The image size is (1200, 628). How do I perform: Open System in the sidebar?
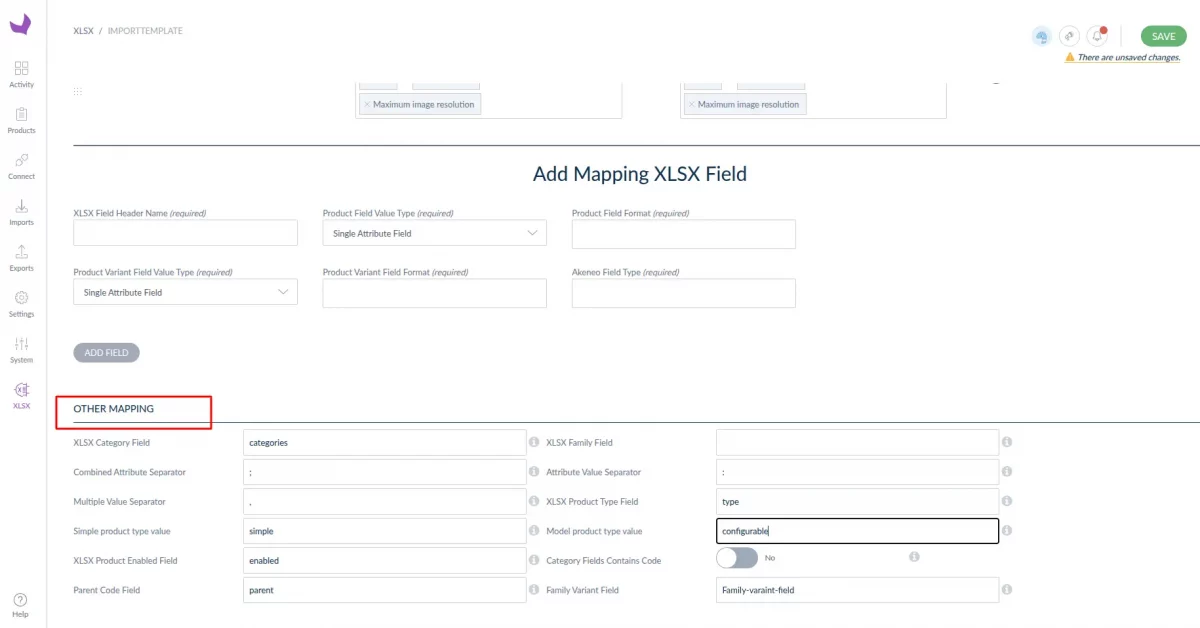point(21,349)
